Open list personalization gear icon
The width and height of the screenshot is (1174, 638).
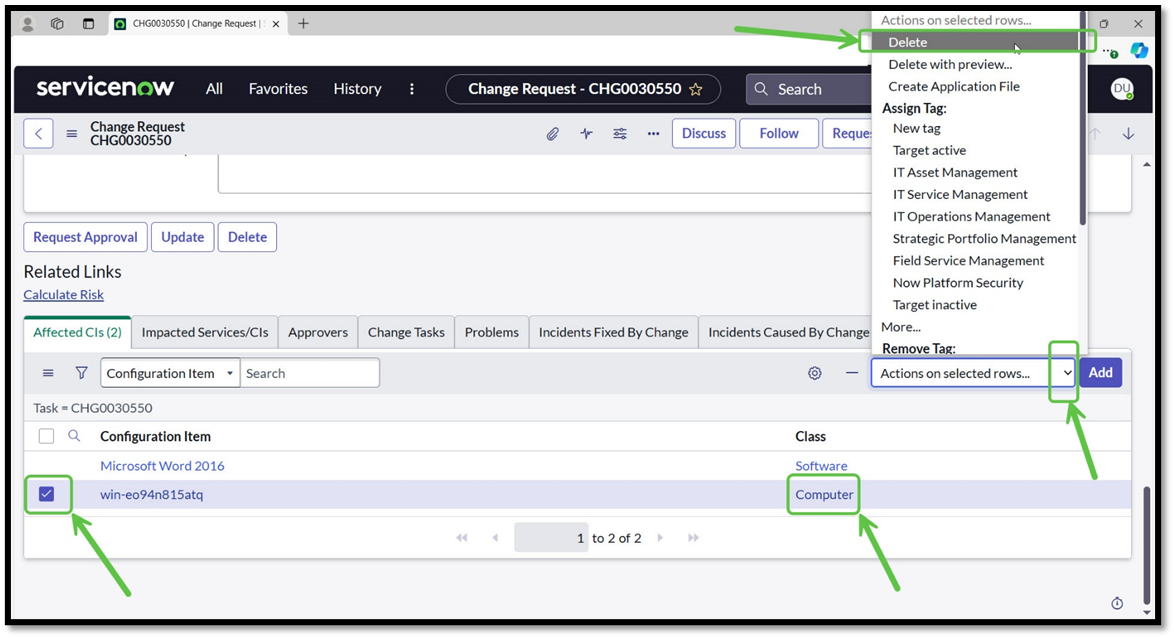(x=815, y=373)
